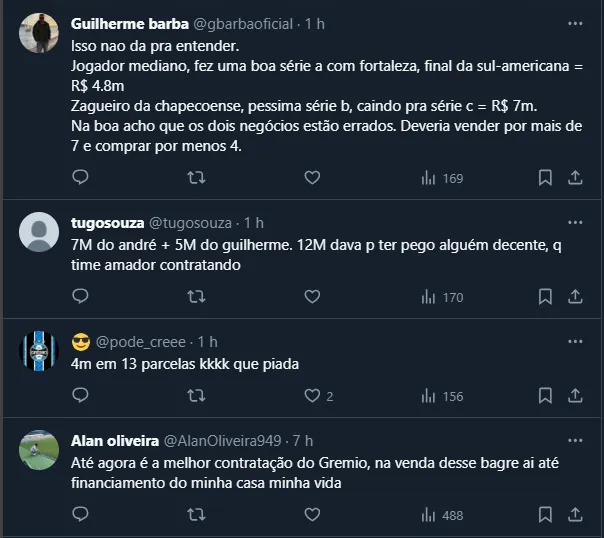Share Alan oliveira's tweet

[x=575, y=515]
